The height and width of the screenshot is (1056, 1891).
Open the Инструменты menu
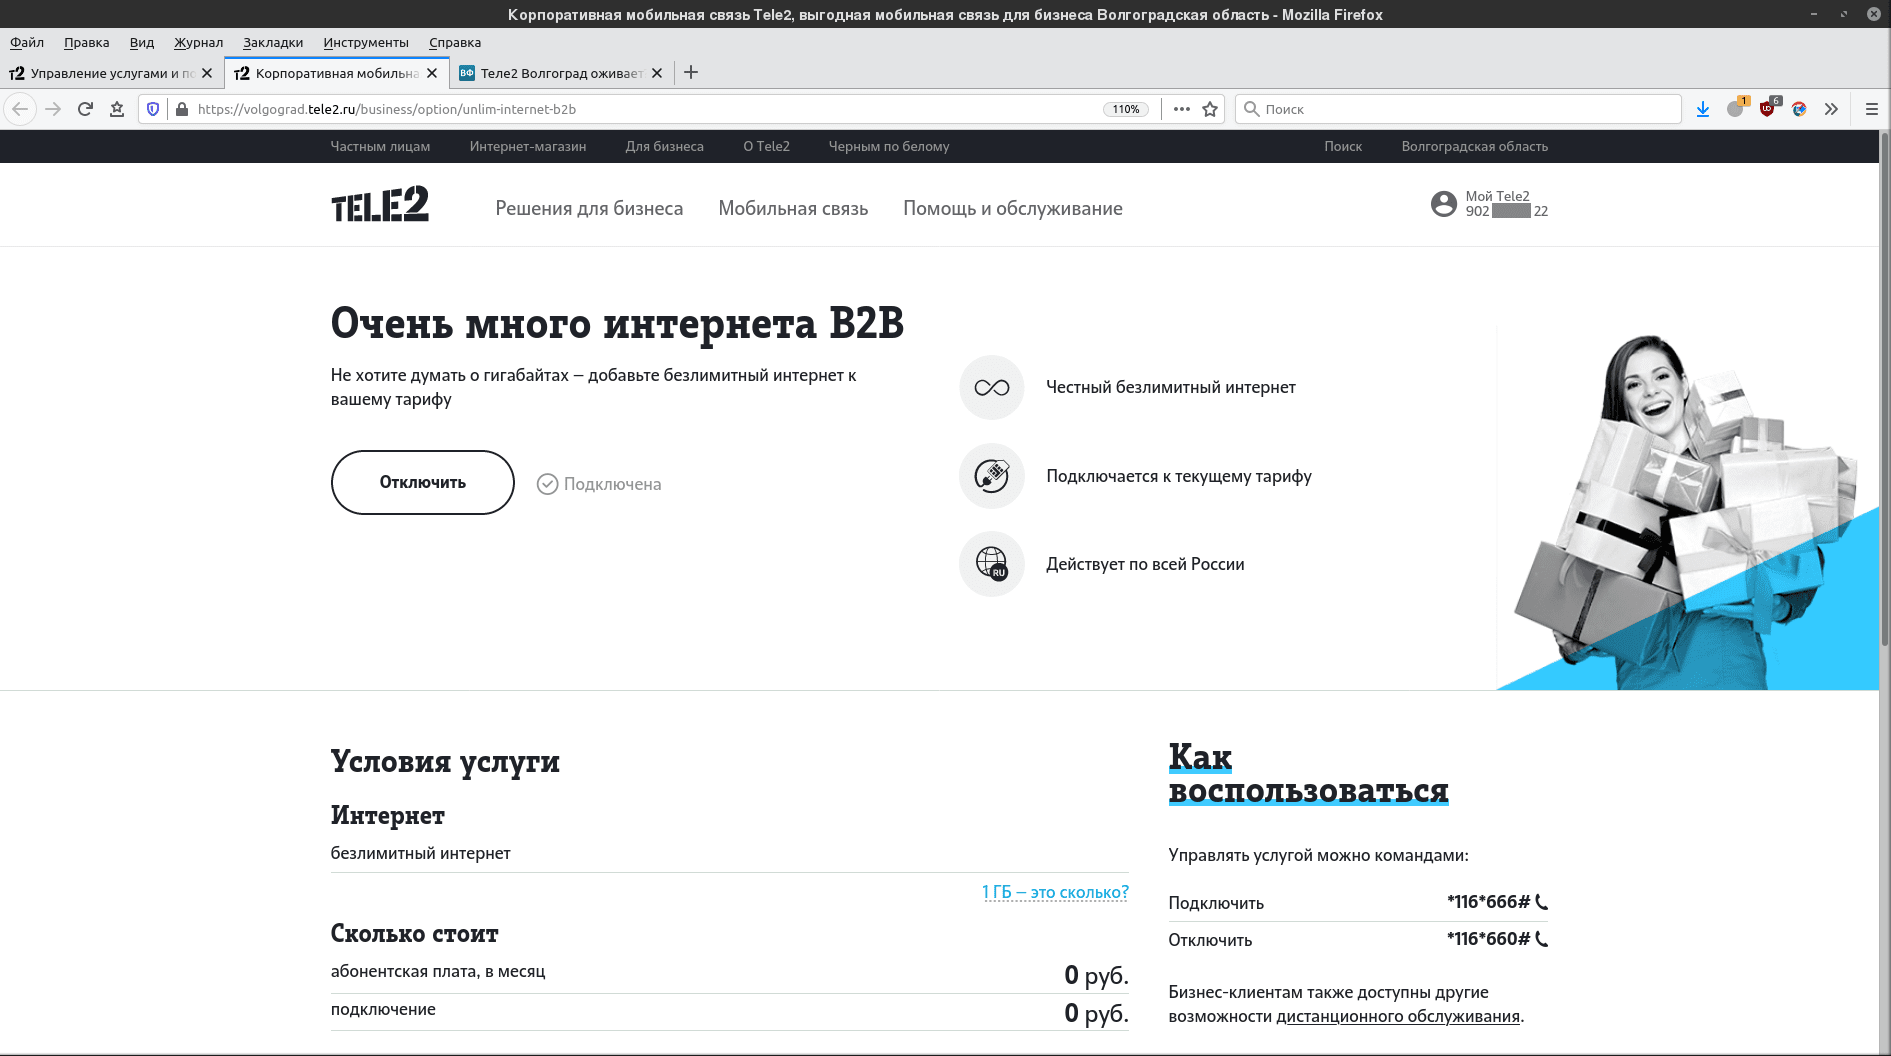point(366,42)
